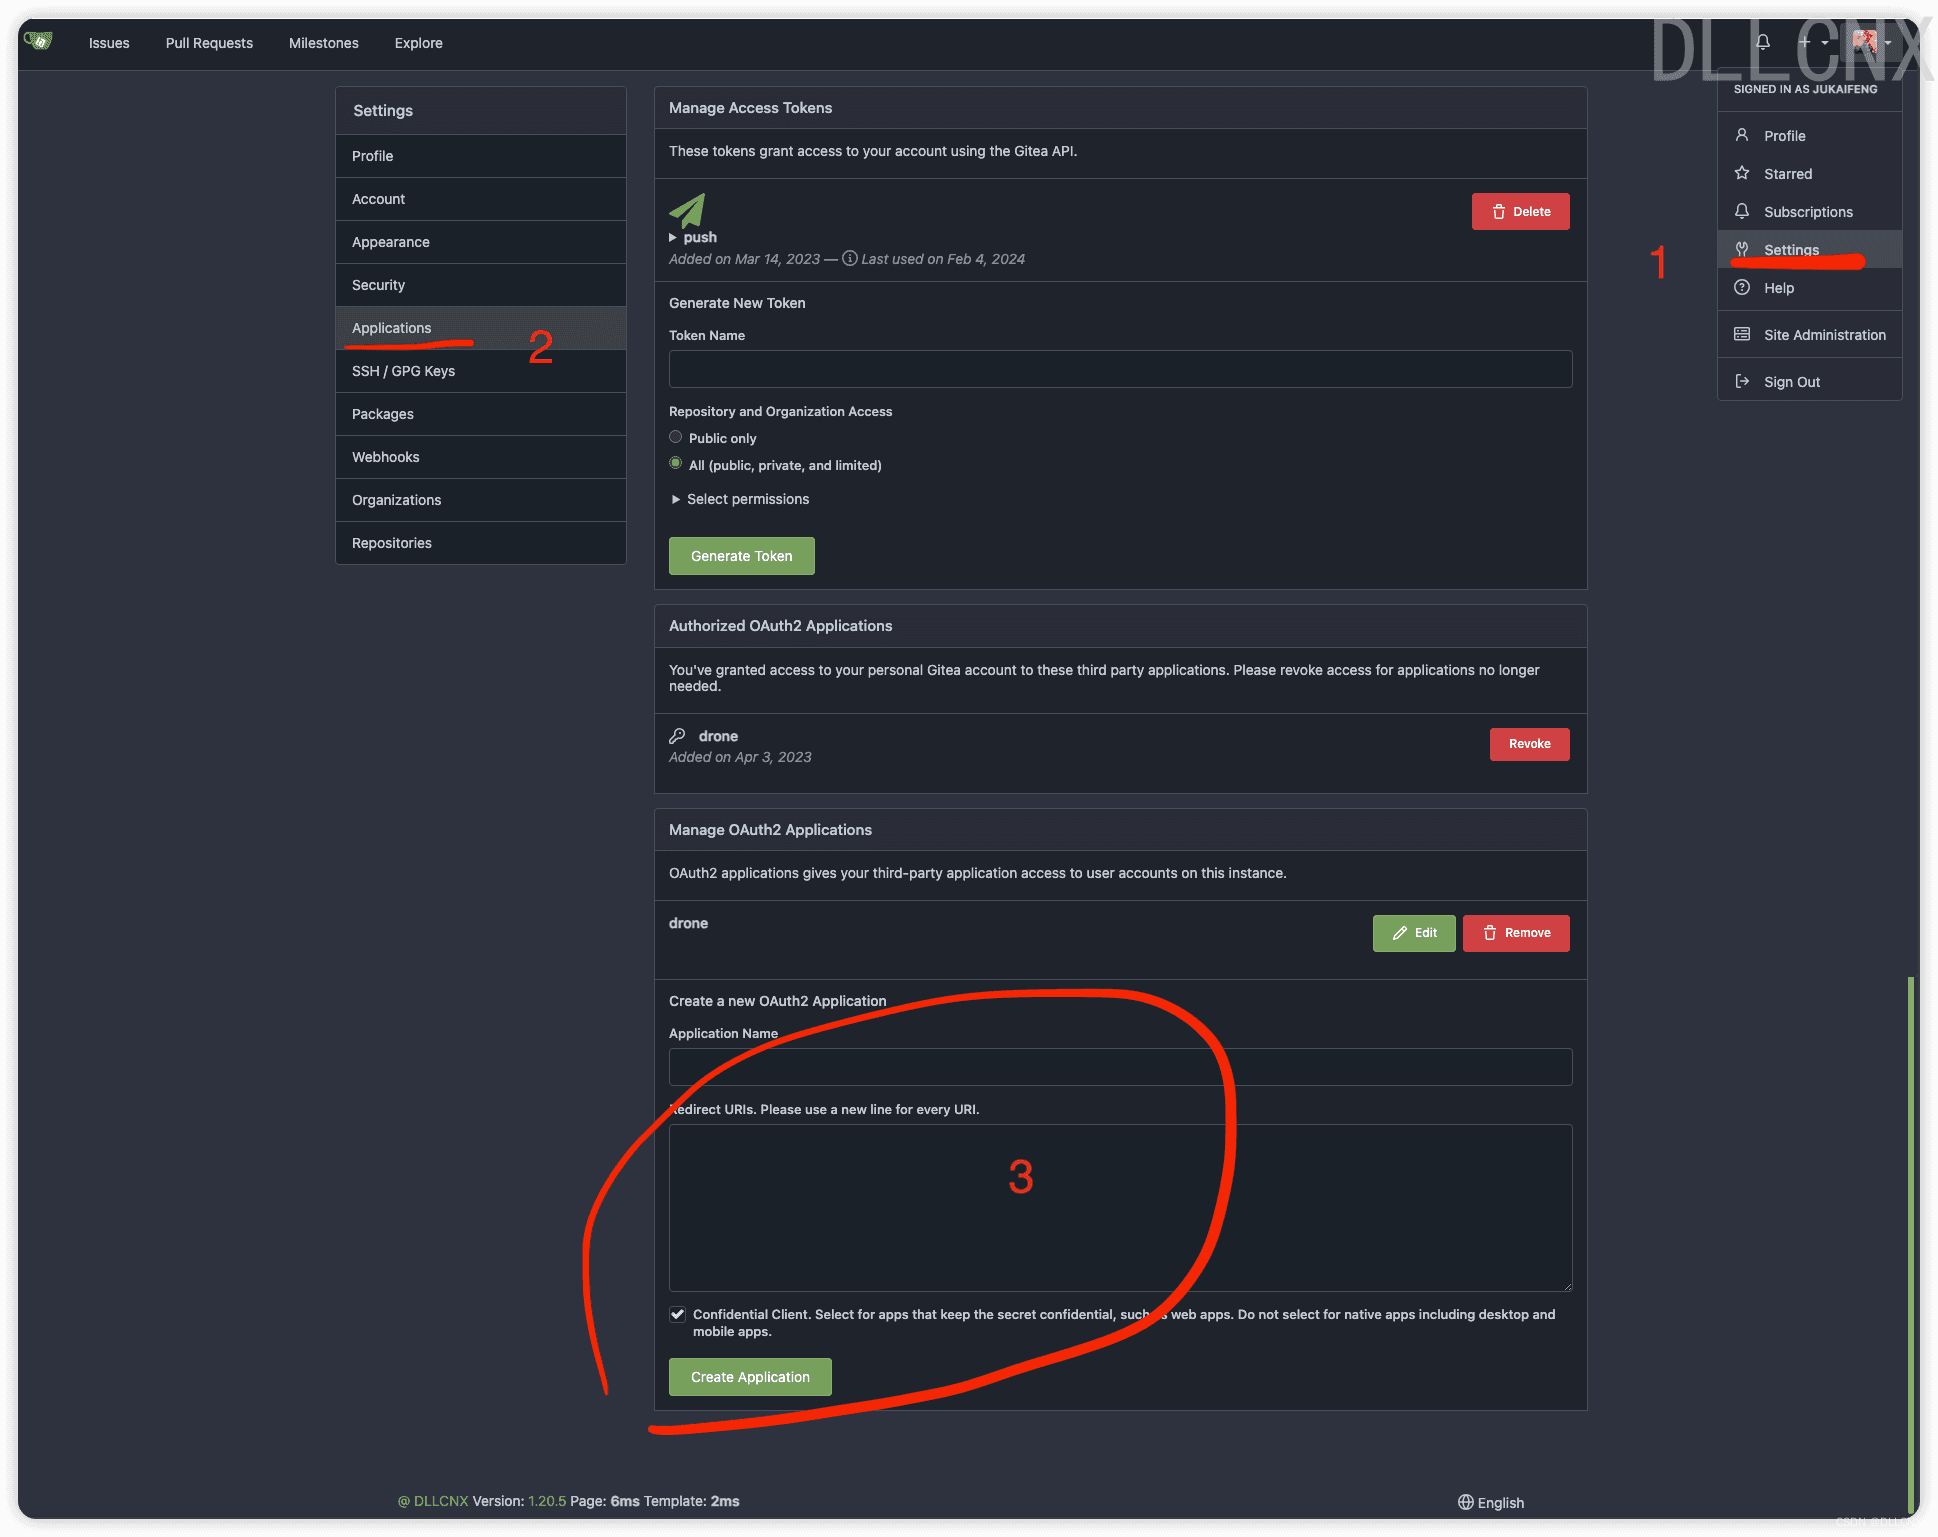1938x1537 pixels.
Task: Click the trash Delete token icon
Action: tap(1494, 209)
